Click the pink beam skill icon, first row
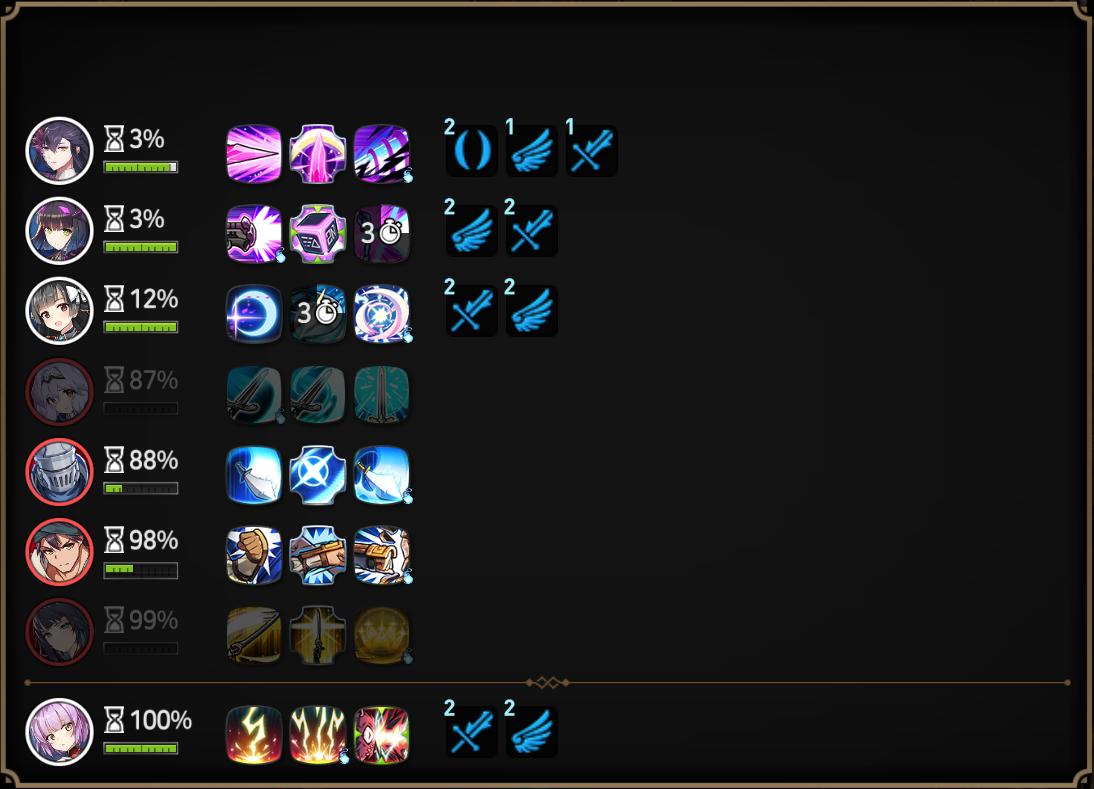This screenshot has height=789, width=1094. [254, 153]
